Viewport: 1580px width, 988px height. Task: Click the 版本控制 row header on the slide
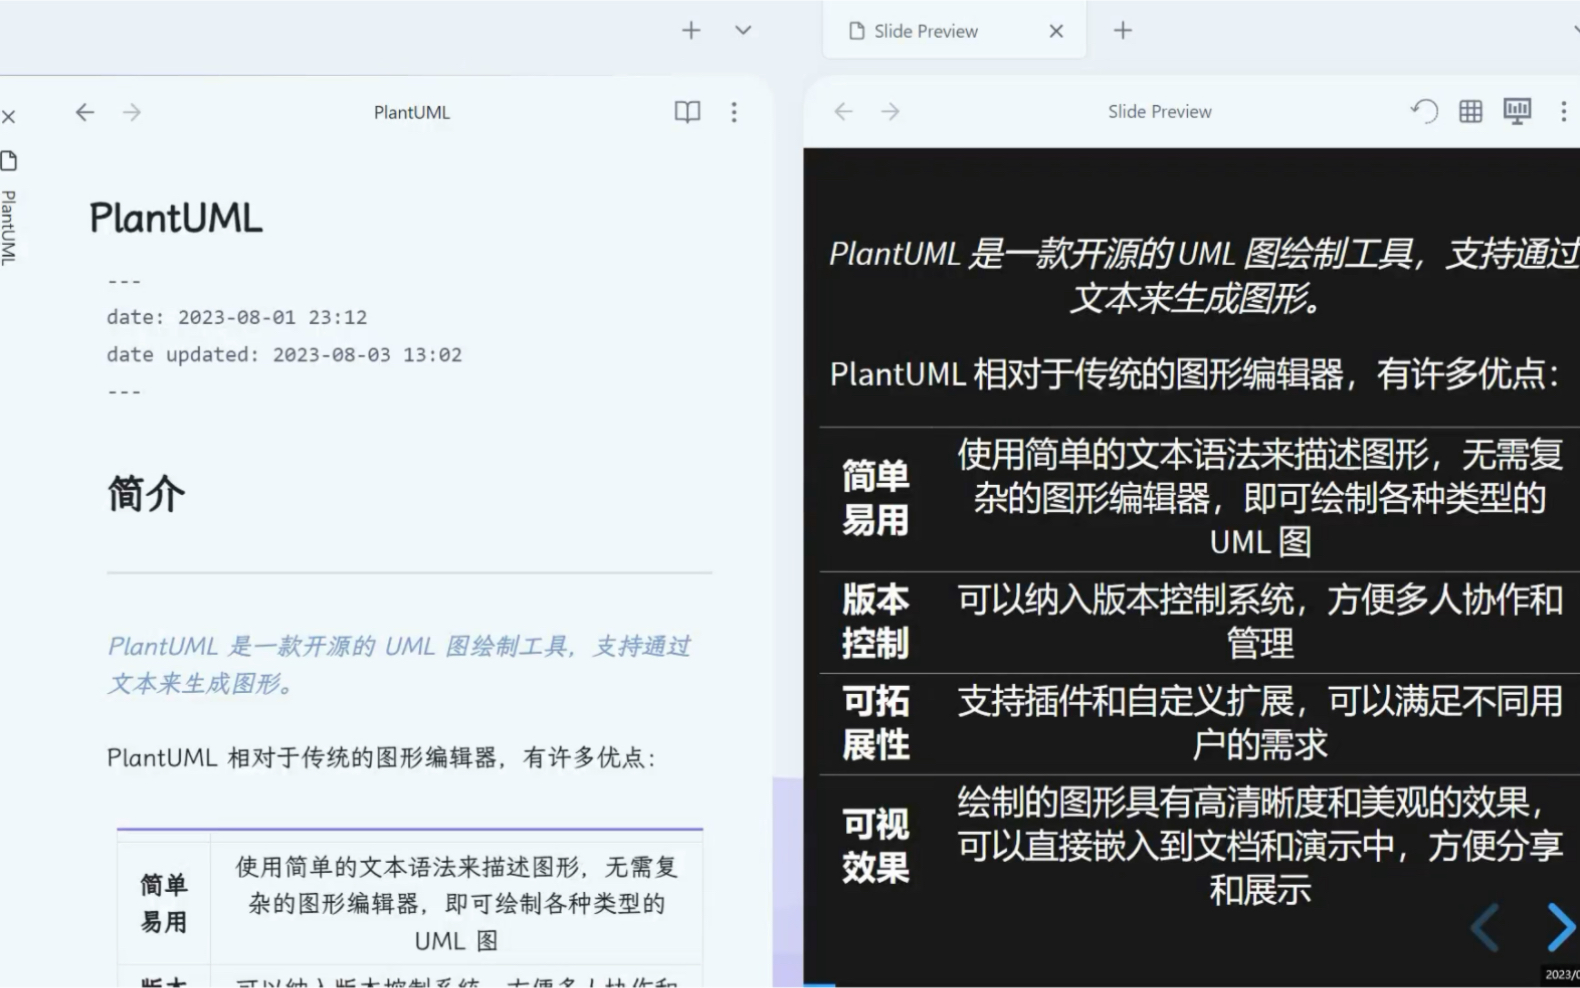pyautogui.click(x=876, y=621)
